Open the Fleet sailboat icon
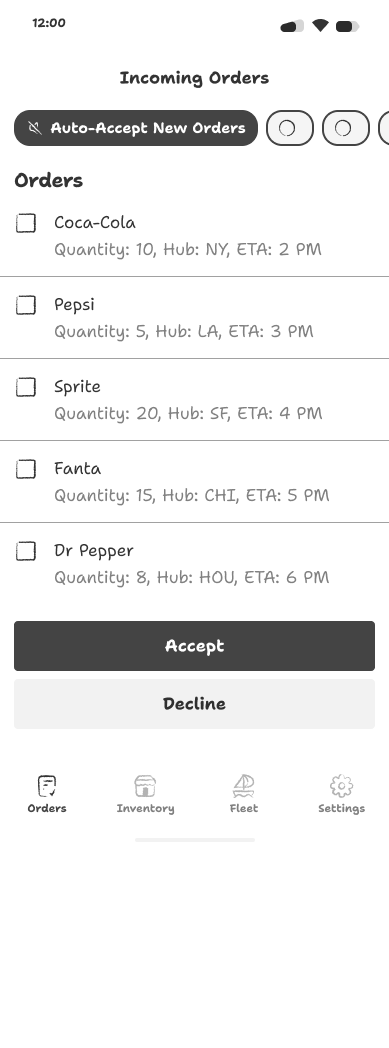389x1048 pixels. coord(243,786)
